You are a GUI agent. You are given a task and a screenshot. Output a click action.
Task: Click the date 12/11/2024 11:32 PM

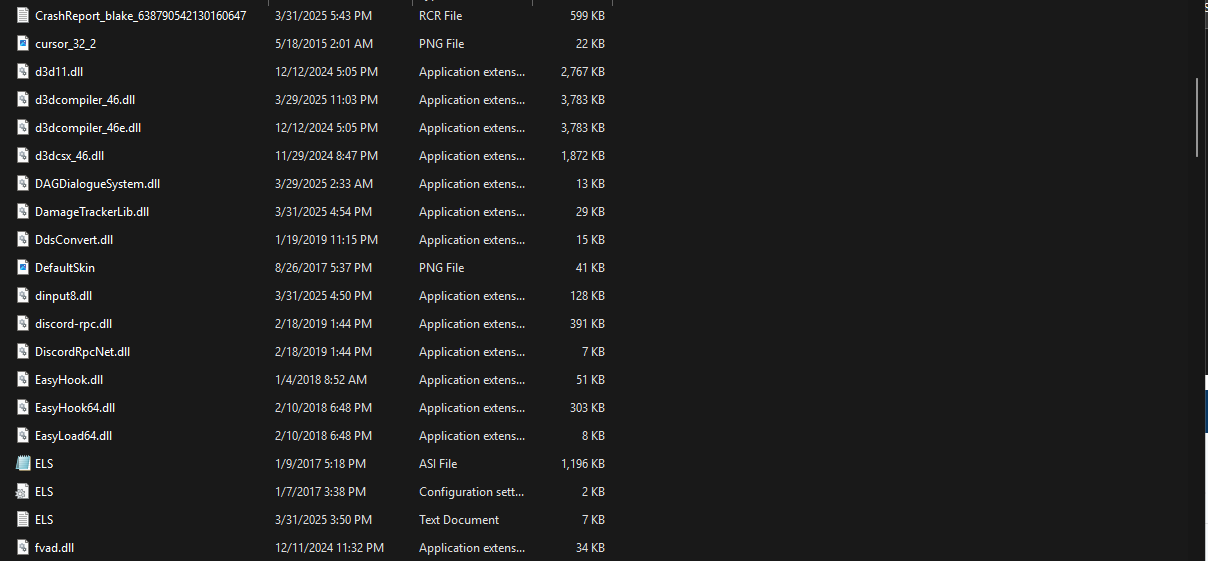pyautogui.click(x=329, y=548)
